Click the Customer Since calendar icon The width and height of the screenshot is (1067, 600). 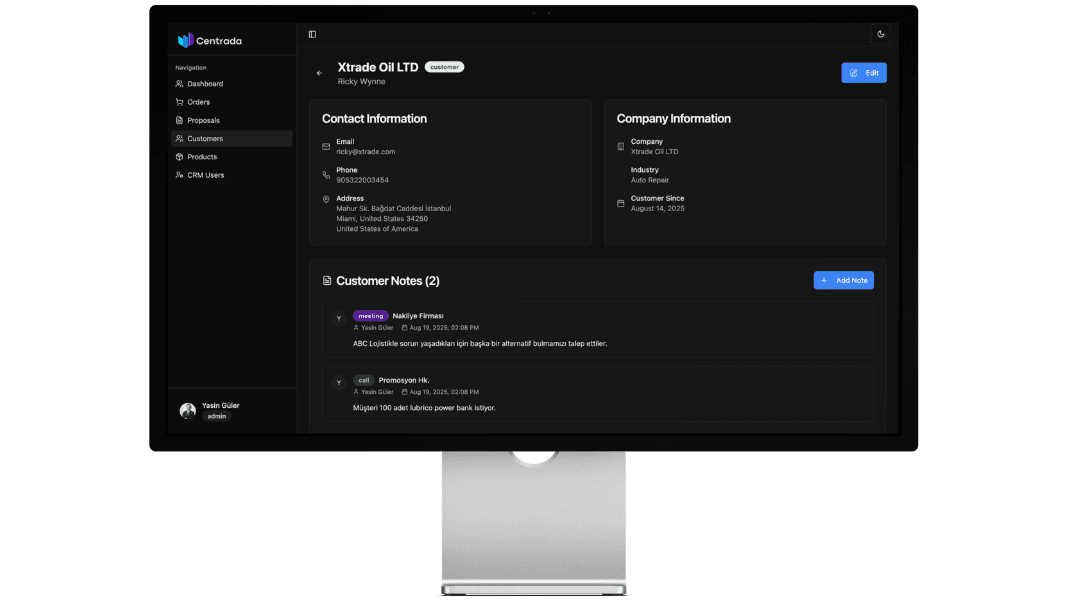click(x=621, y=203)
